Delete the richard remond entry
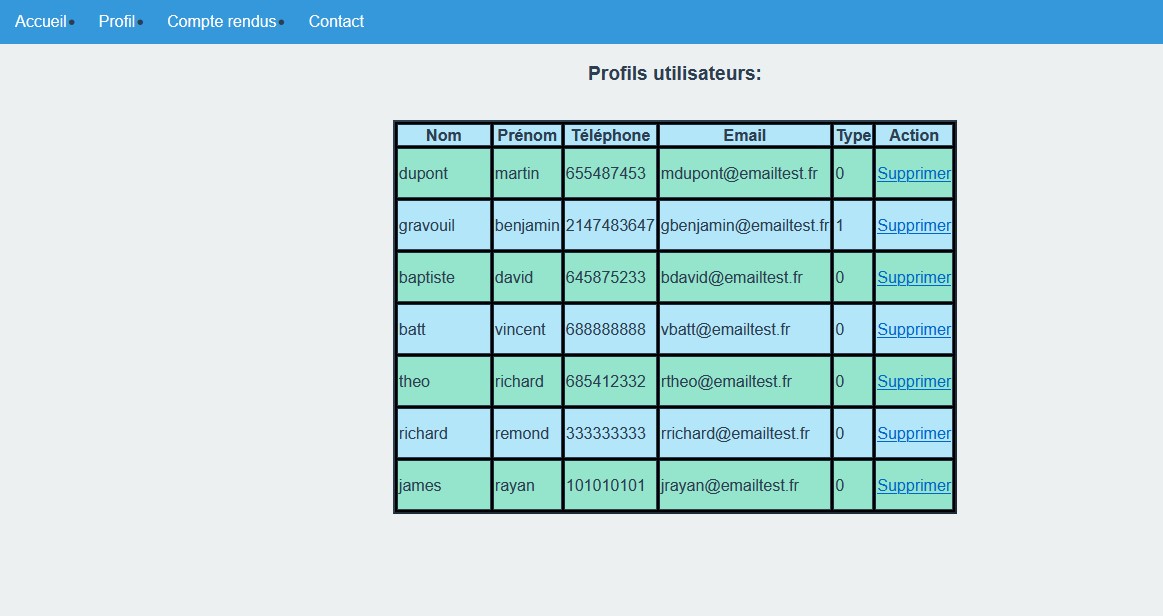The image size is (1163, 616). click(x=913, y=434)
